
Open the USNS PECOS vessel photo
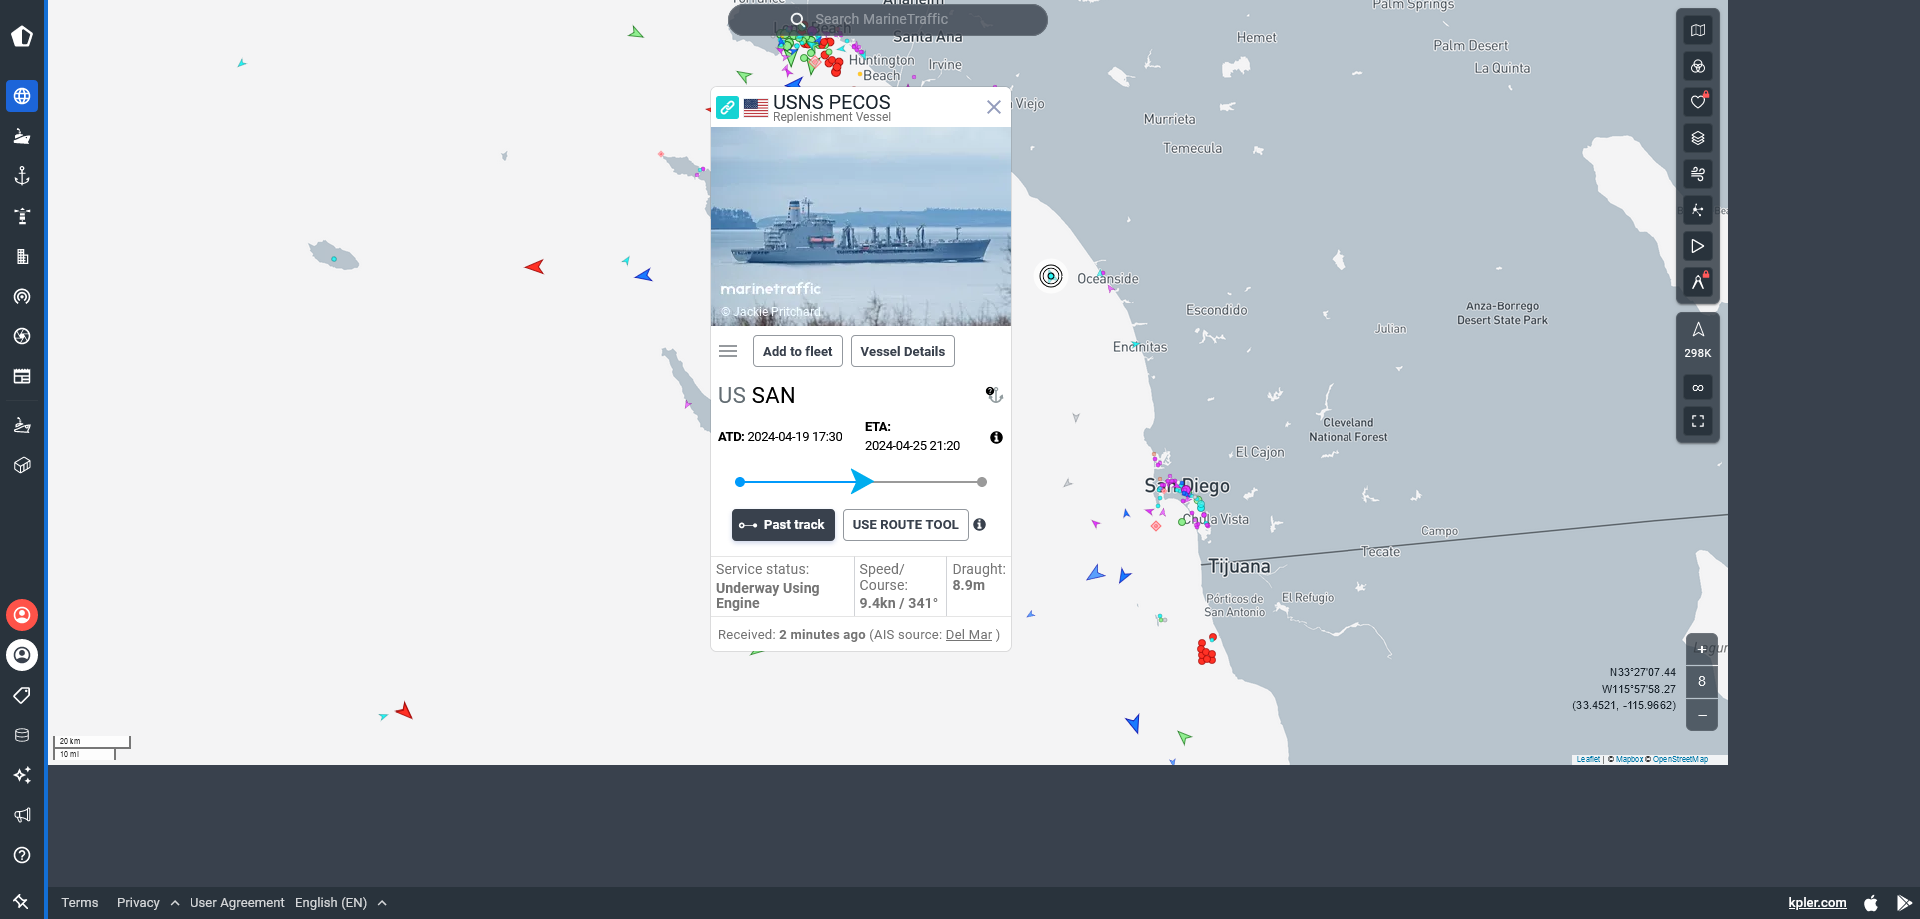861,226
